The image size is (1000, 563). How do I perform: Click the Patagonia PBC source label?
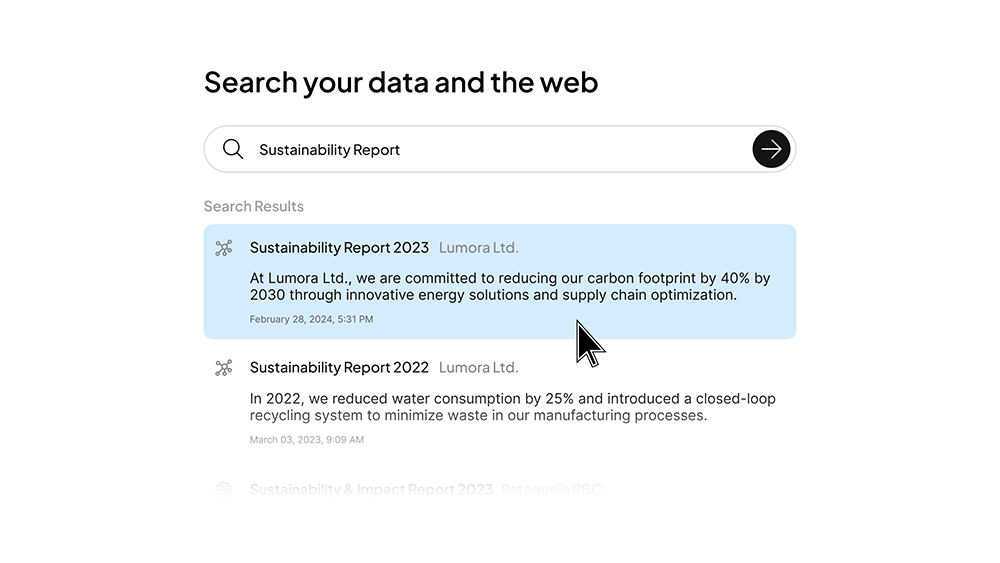tap(551, 489)
